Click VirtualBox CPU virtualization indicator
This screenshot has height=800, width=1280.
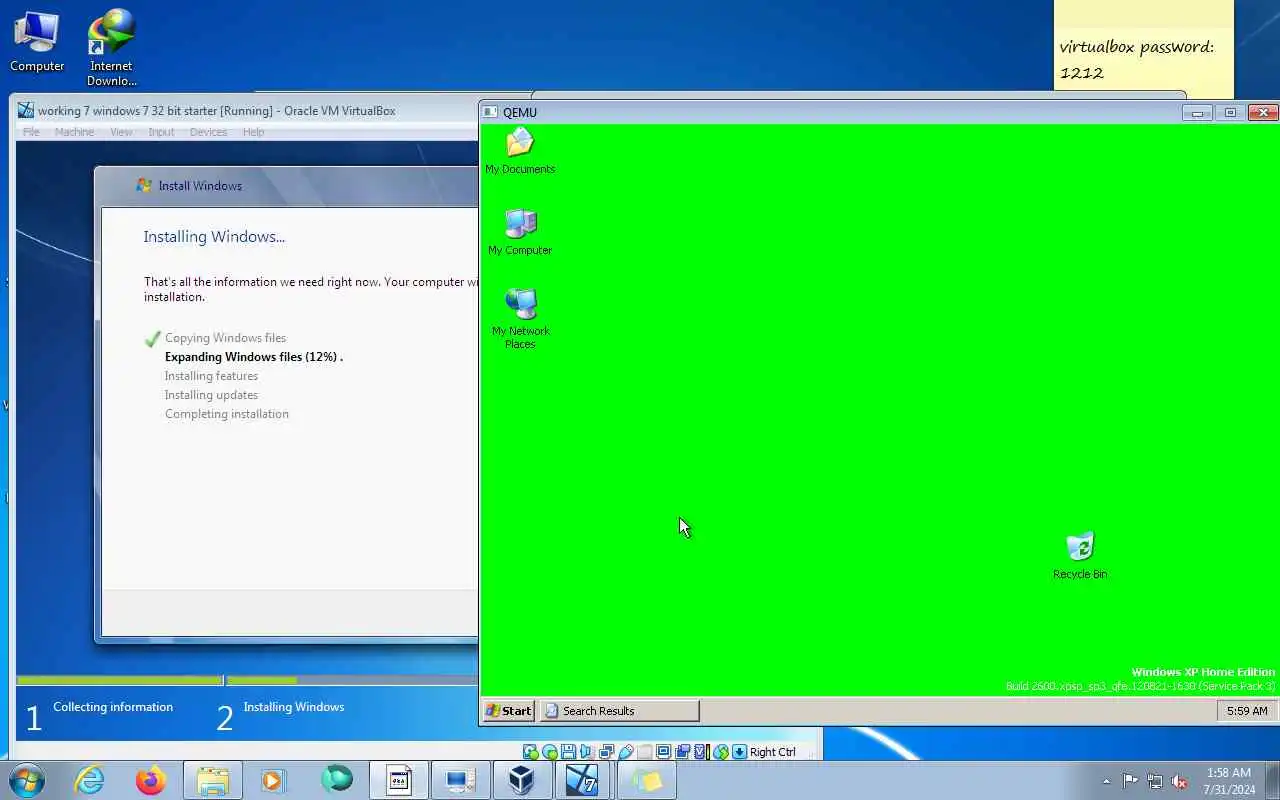[x=702, y=752]
